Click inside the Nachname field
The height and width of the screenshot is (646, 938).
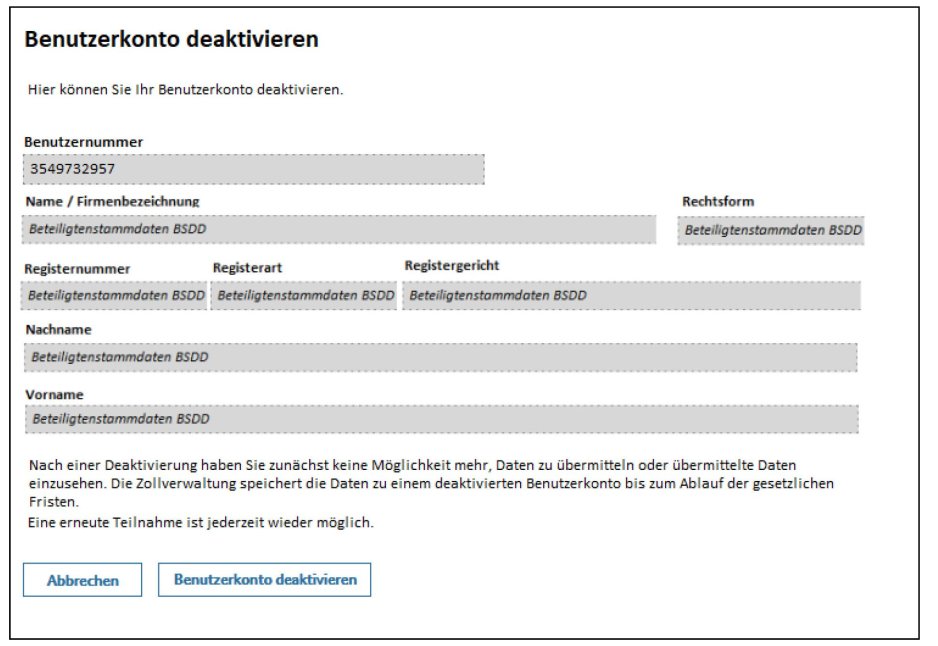click(440, 357)
